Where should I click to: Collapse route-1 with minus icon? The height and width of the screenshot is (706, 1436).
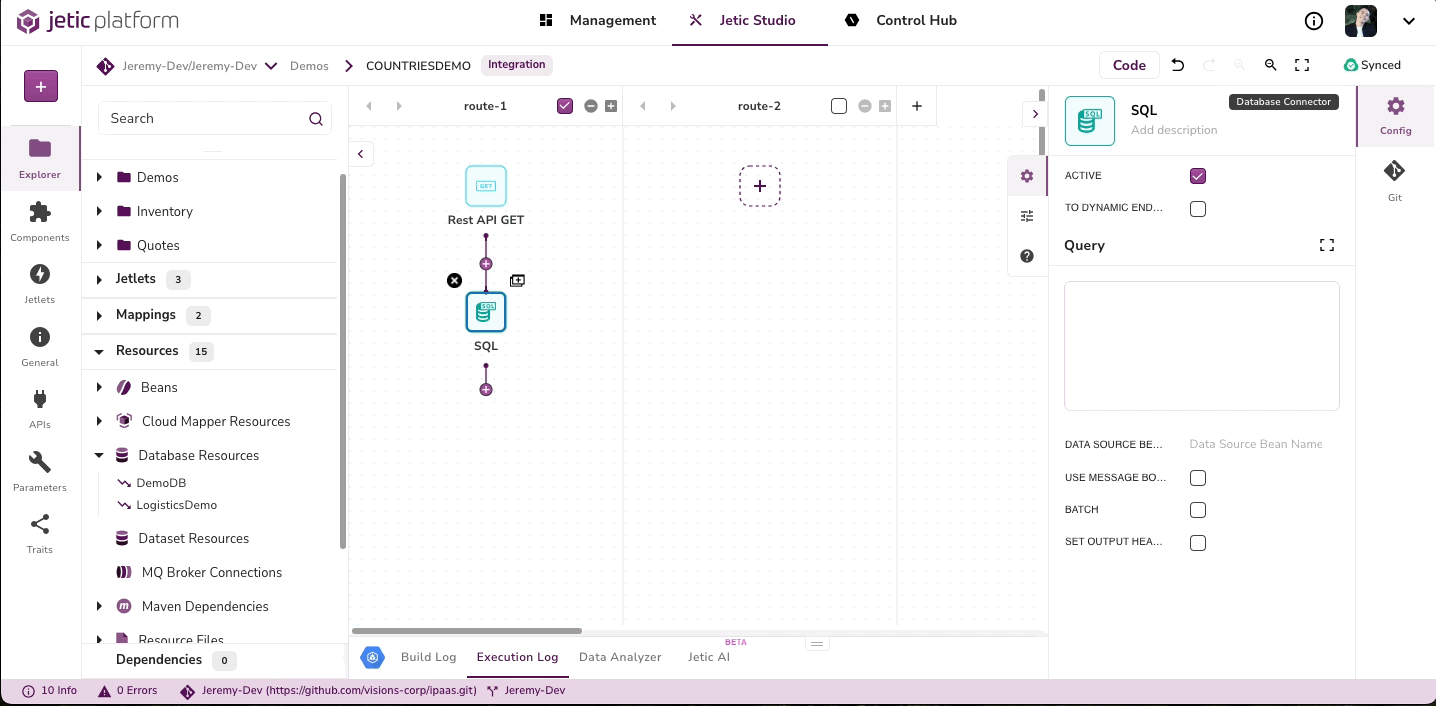(x=591, y=106)
